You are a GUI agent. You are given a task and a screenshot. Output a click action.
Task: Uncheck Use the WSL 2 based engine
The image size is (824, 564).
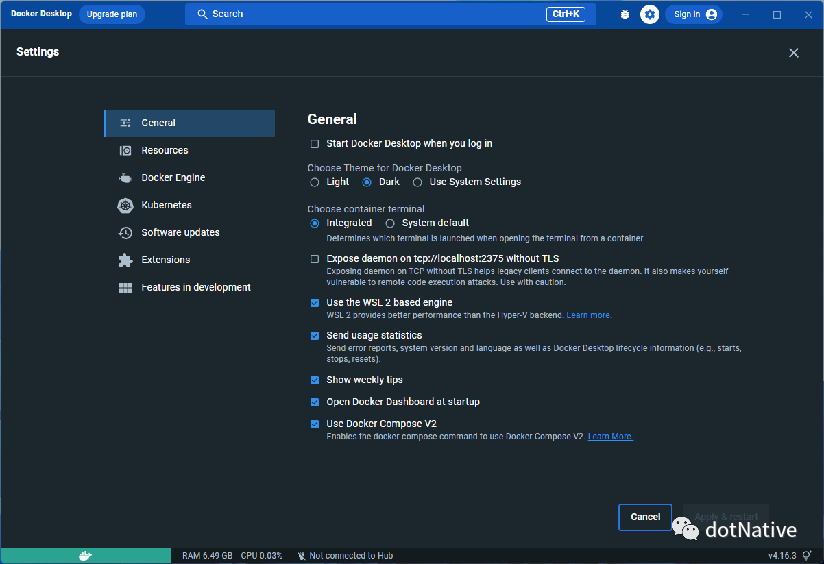(x=315, y=303)
